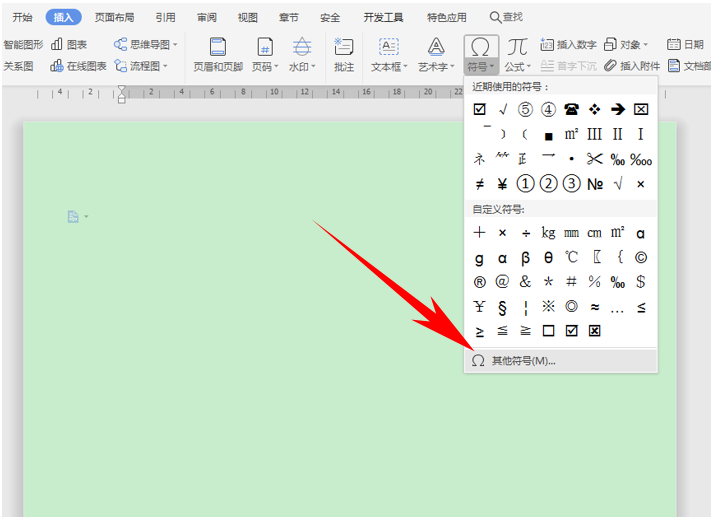711x517 pixels.
Task: Insert a 批注 comment
Action: [x=344, y=55]
